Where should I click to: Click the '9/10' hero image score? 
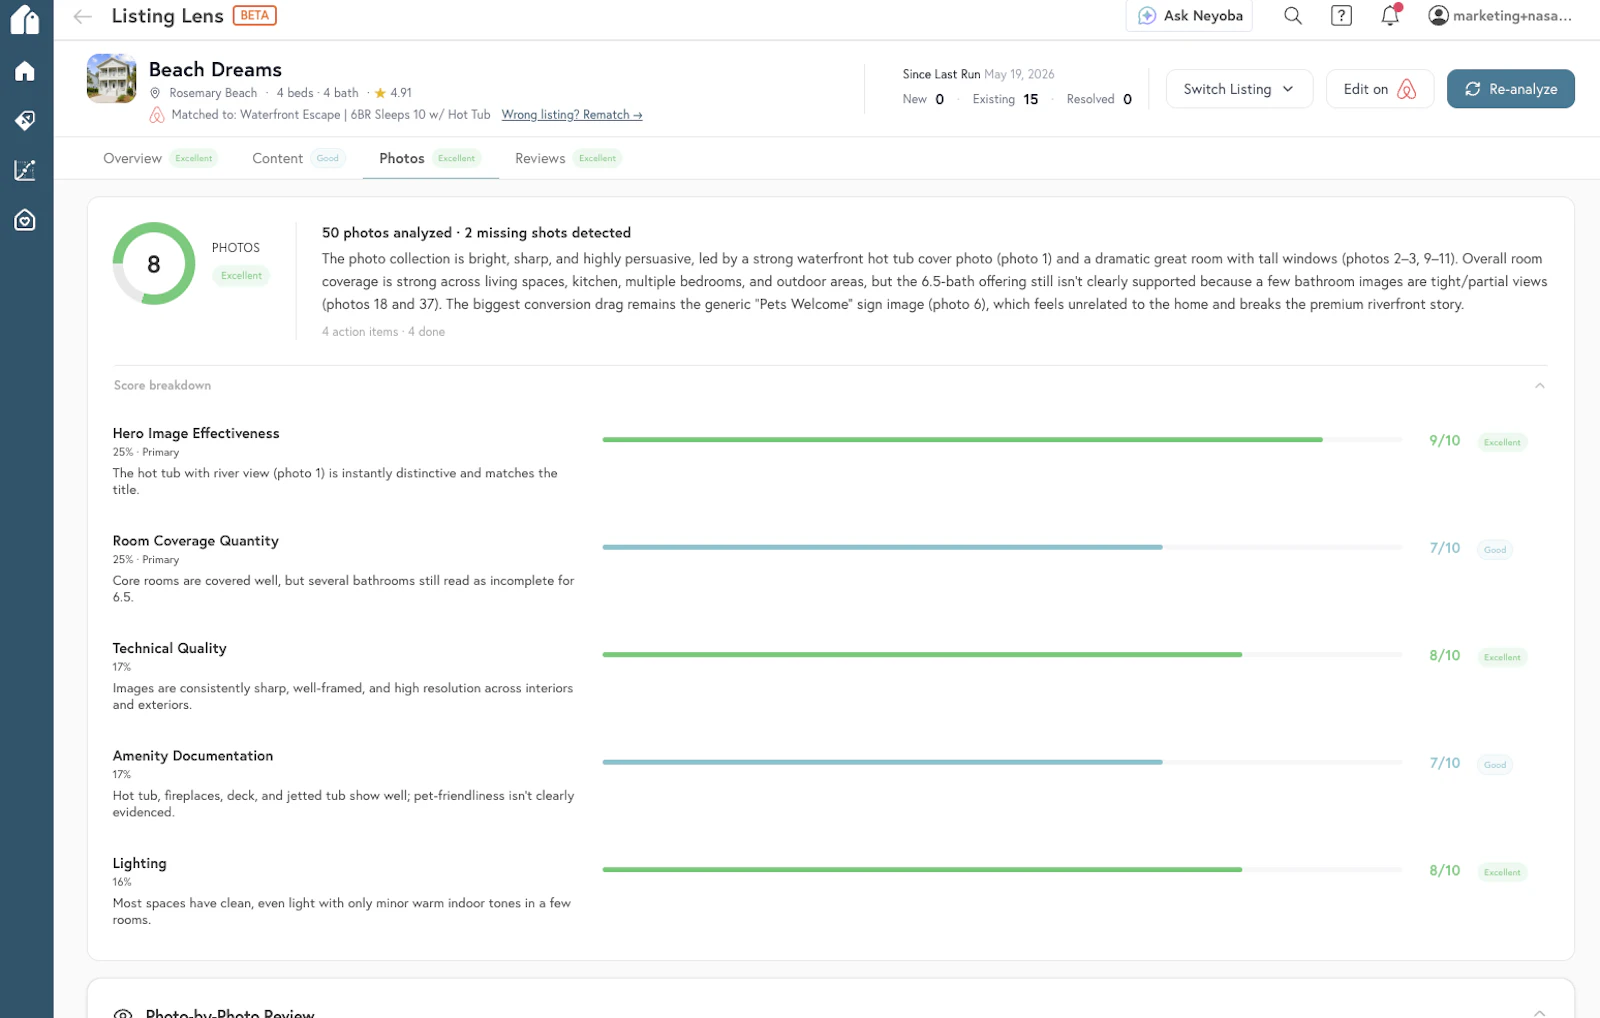1444,441
